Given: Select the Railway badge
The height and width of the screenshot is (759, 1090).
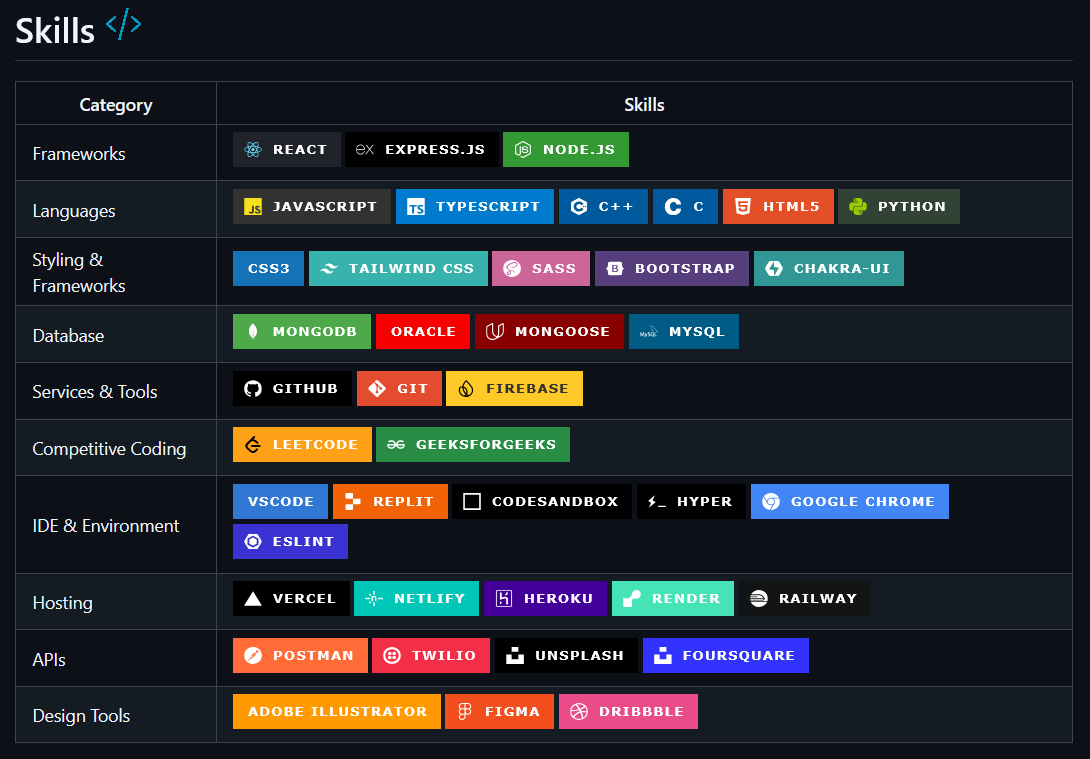Looking at the screenshot, I should (x=805, y=598).
